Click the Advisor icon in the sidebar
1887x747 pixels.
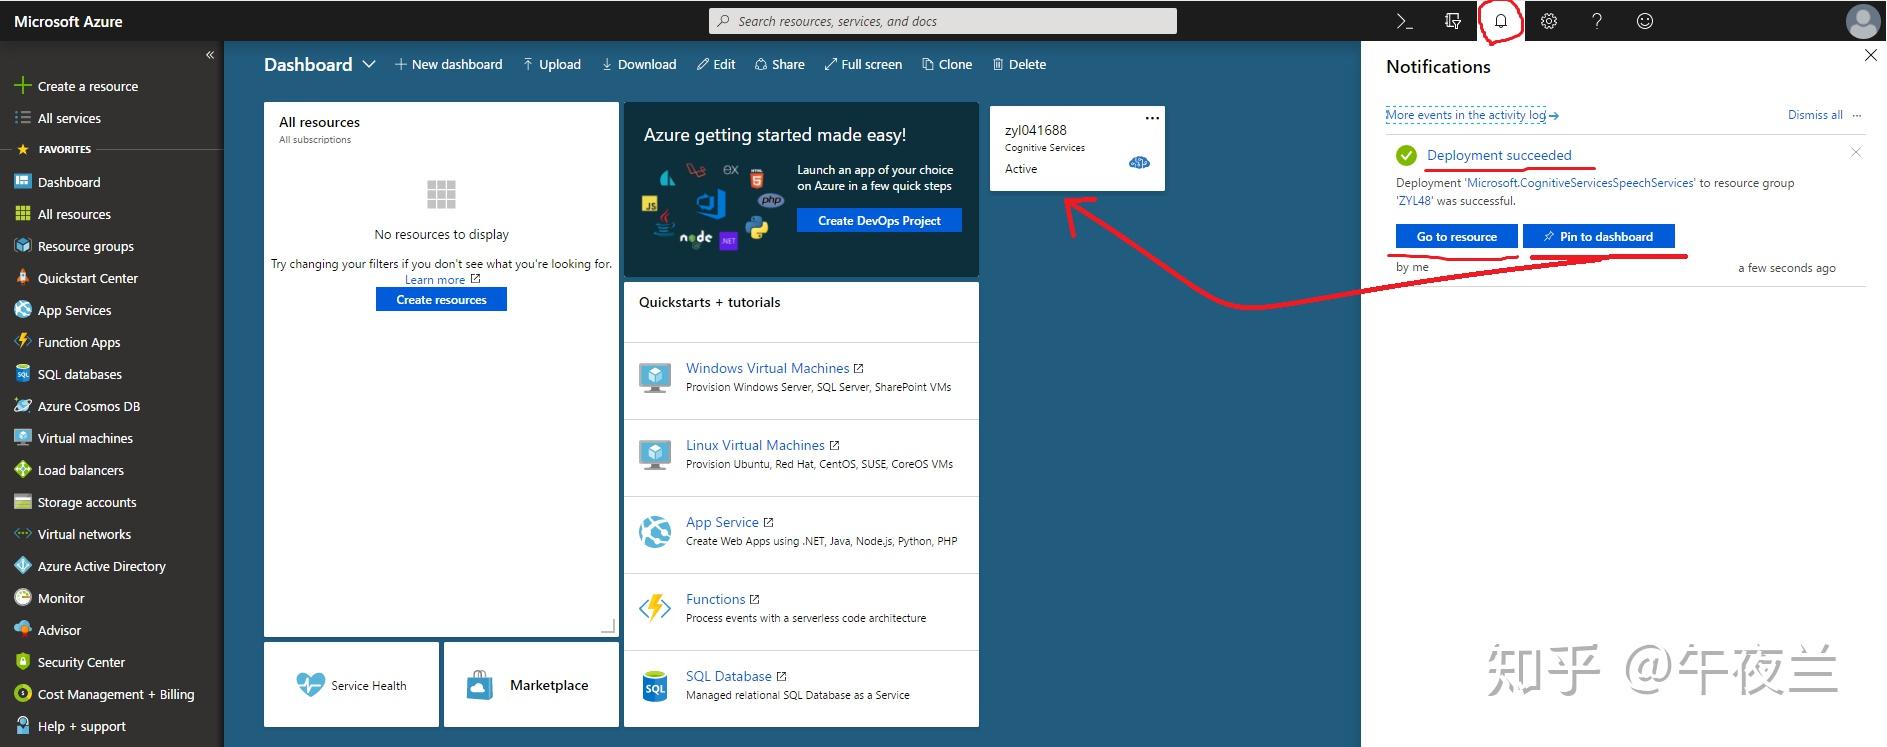[23, 630]
